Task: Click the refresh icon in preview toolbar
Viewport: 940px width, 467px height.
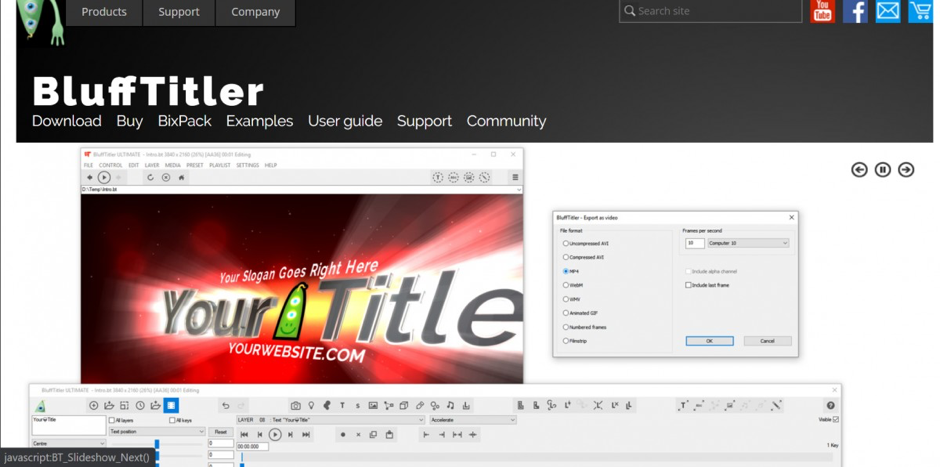Action: (150, 177)
